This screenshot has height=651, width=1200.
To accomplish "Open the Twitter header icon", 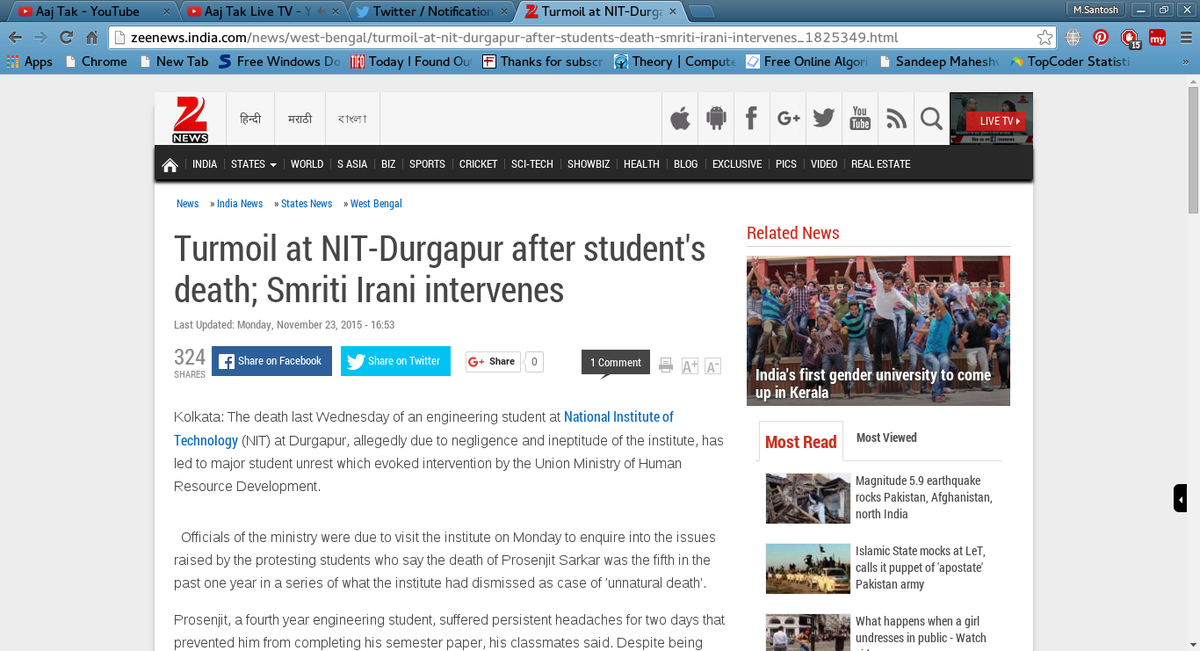I will (824, 119).
